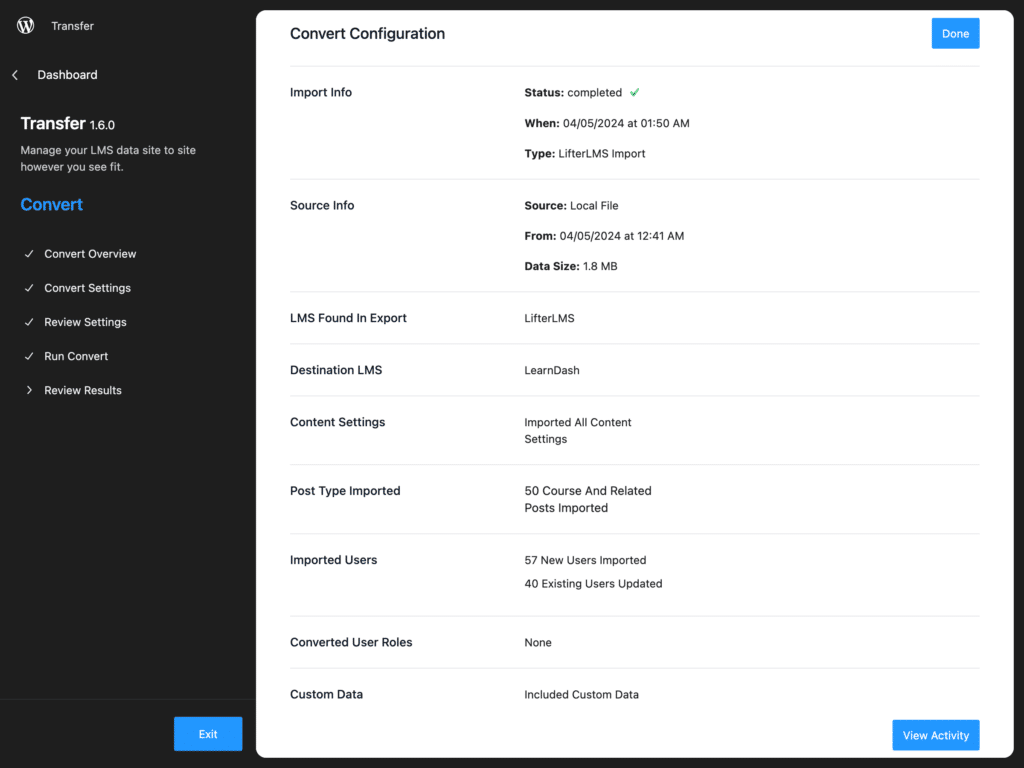Screen dimensions: 1024x768
Task: Open the View Activity panel
Action: pyautogui.click(x=935, y=735)
